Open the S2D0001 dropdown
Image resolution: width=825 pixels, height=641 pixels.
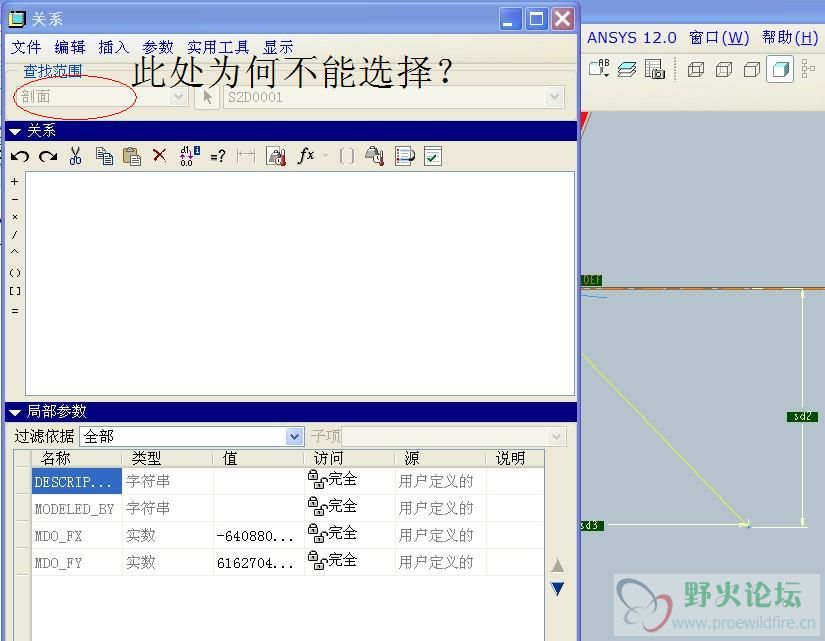554,97
